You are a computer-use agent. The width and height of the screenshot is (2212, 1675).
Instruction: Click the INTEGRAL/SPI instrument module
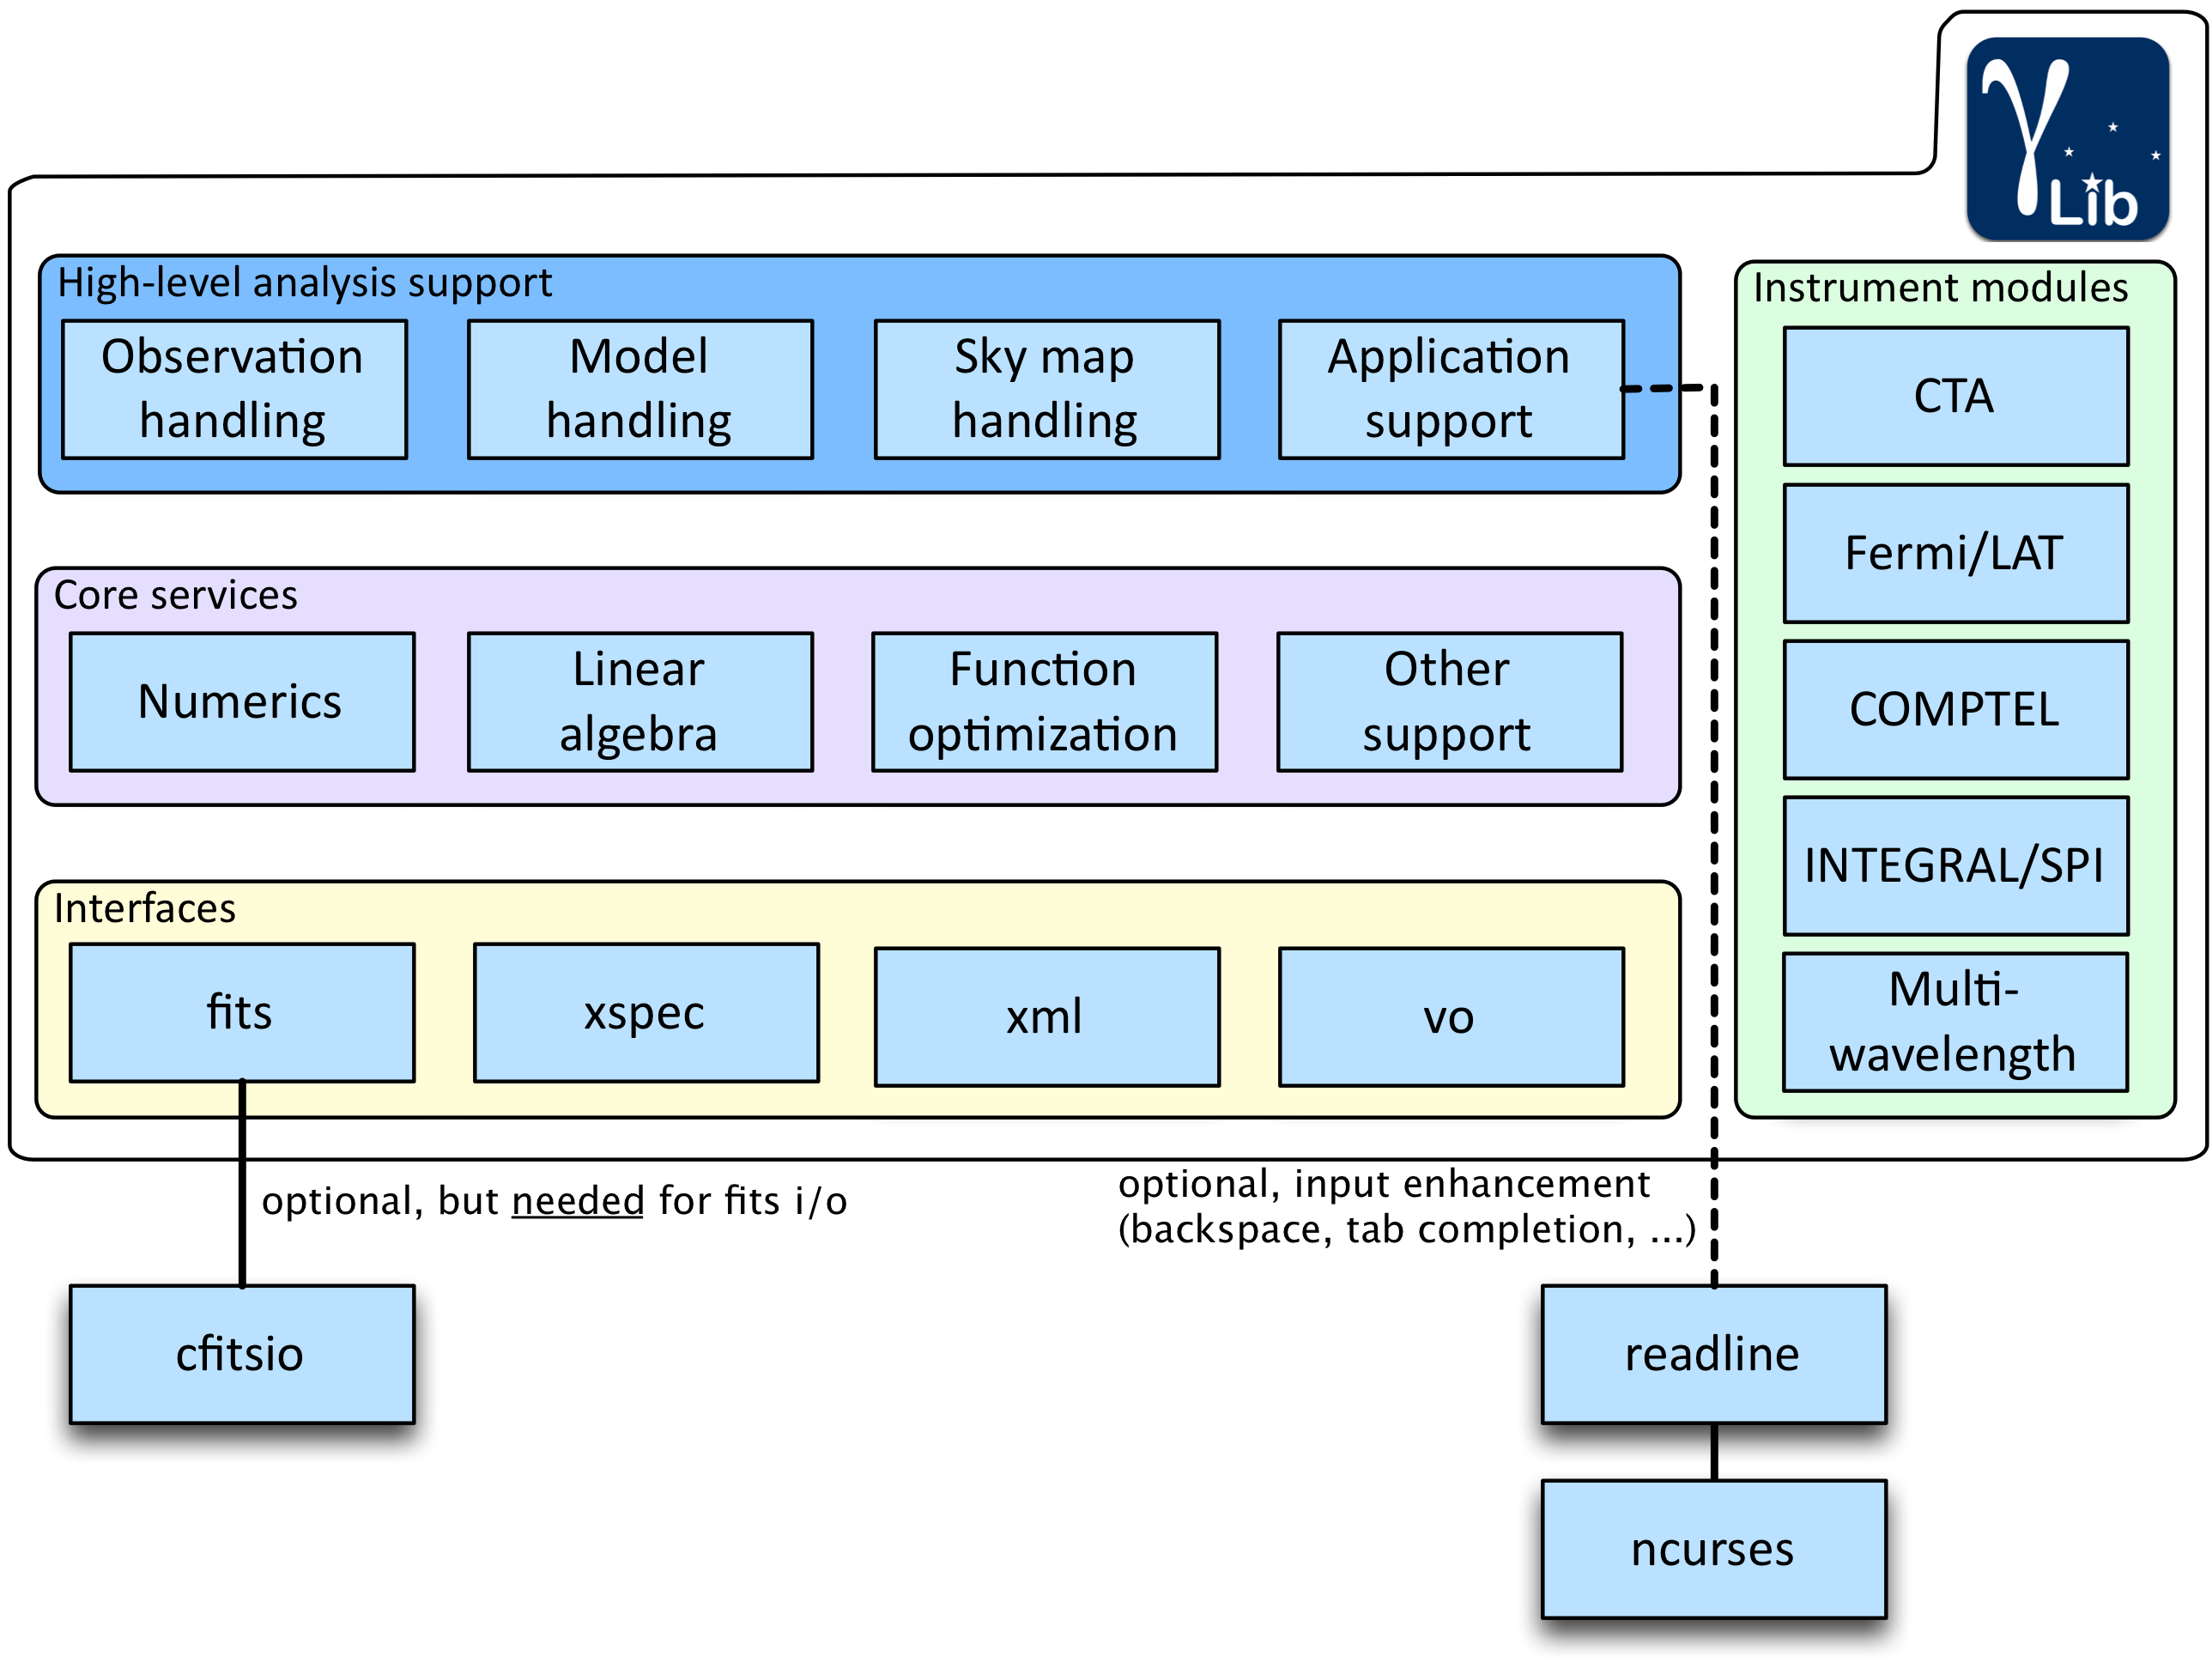[1955, 865]
